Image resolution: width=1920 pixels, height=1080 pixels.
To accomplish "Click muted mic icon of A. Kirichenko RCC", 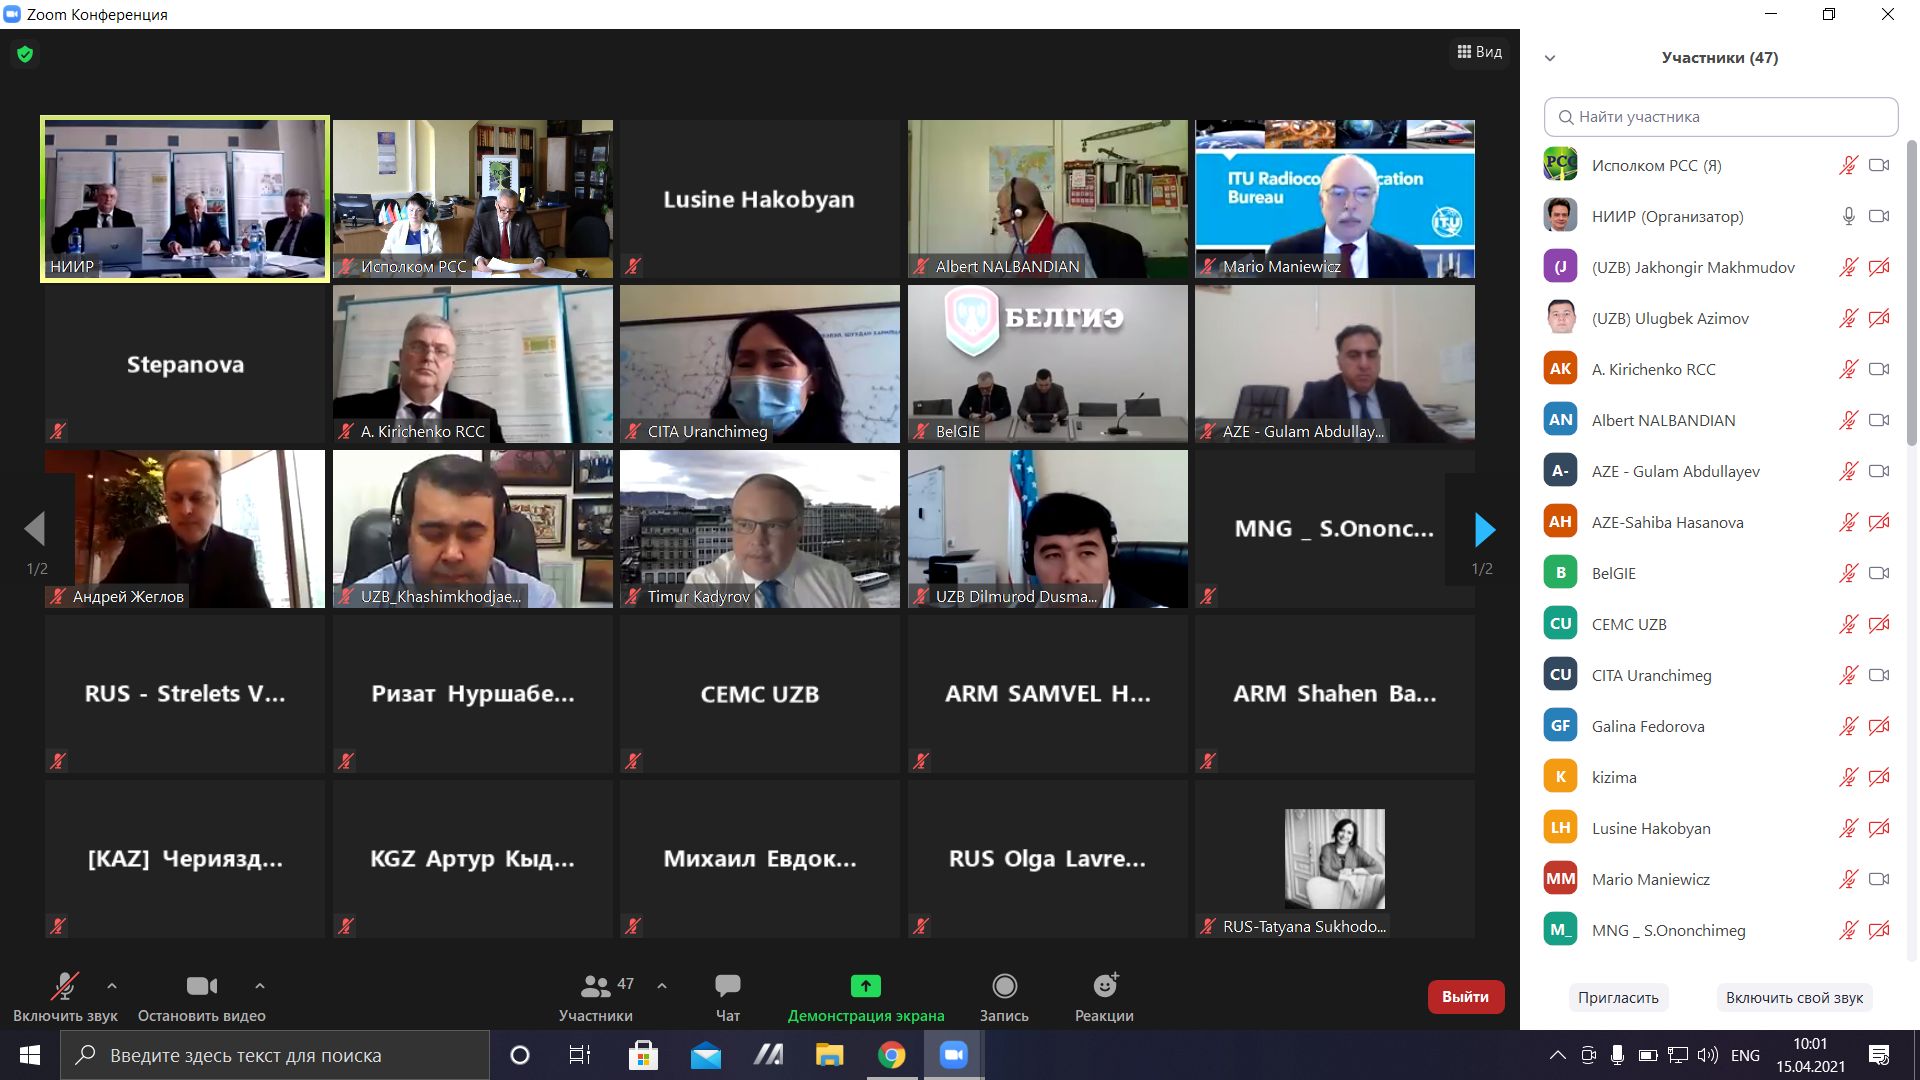I will click(1848, 369).
